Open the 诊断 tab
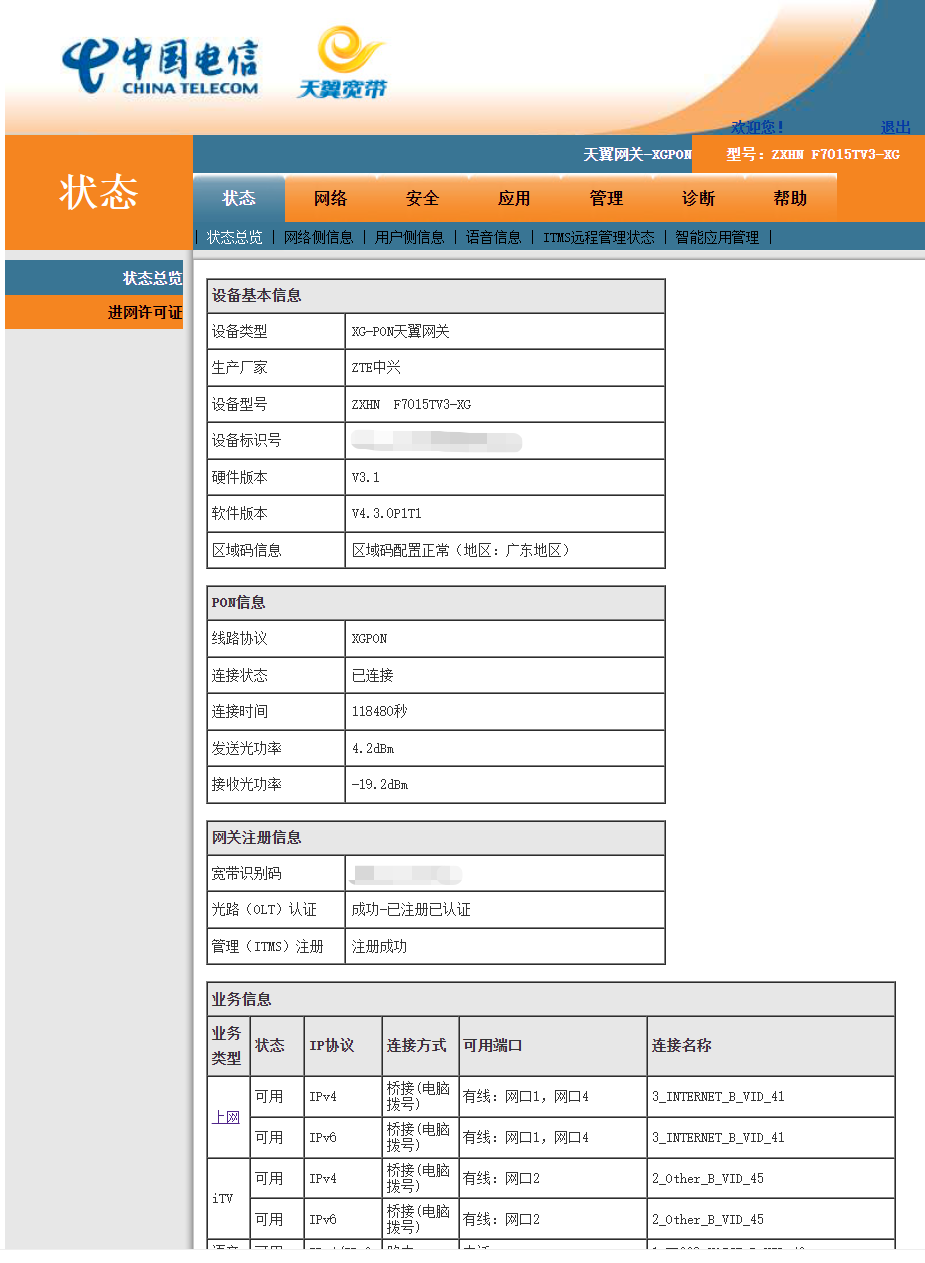Screen dimensions: 925x1263 tap(698, 198)
